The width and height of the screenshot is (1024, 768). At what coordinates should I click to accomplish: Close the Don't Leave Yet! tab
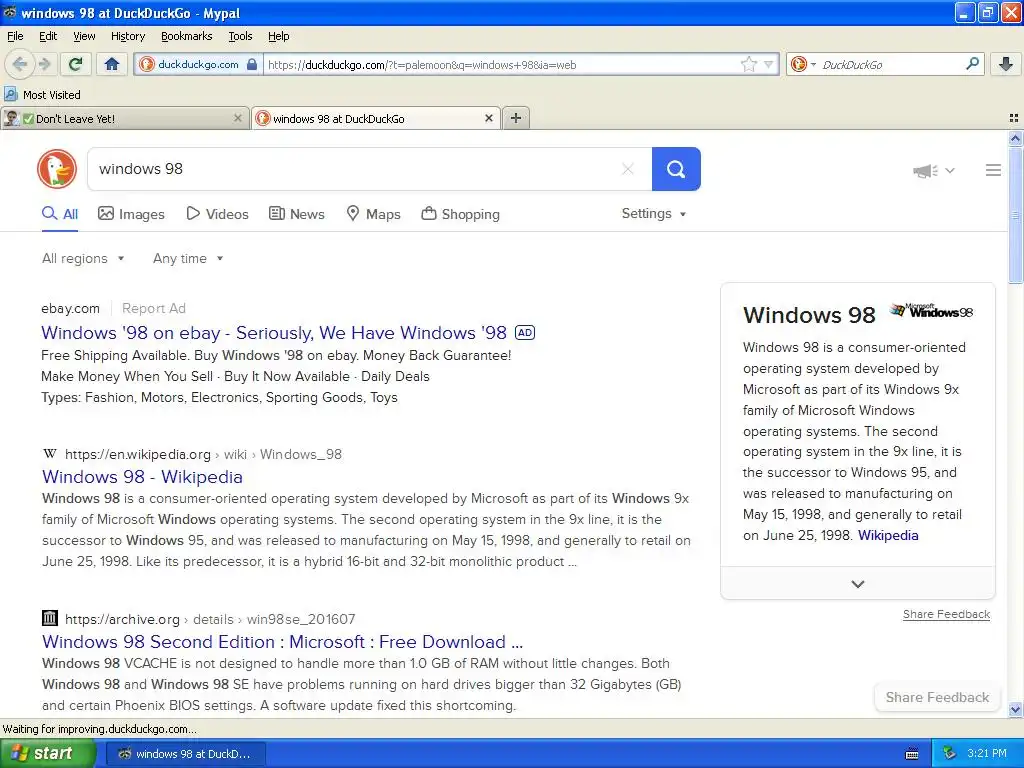(x=238, y=118)
